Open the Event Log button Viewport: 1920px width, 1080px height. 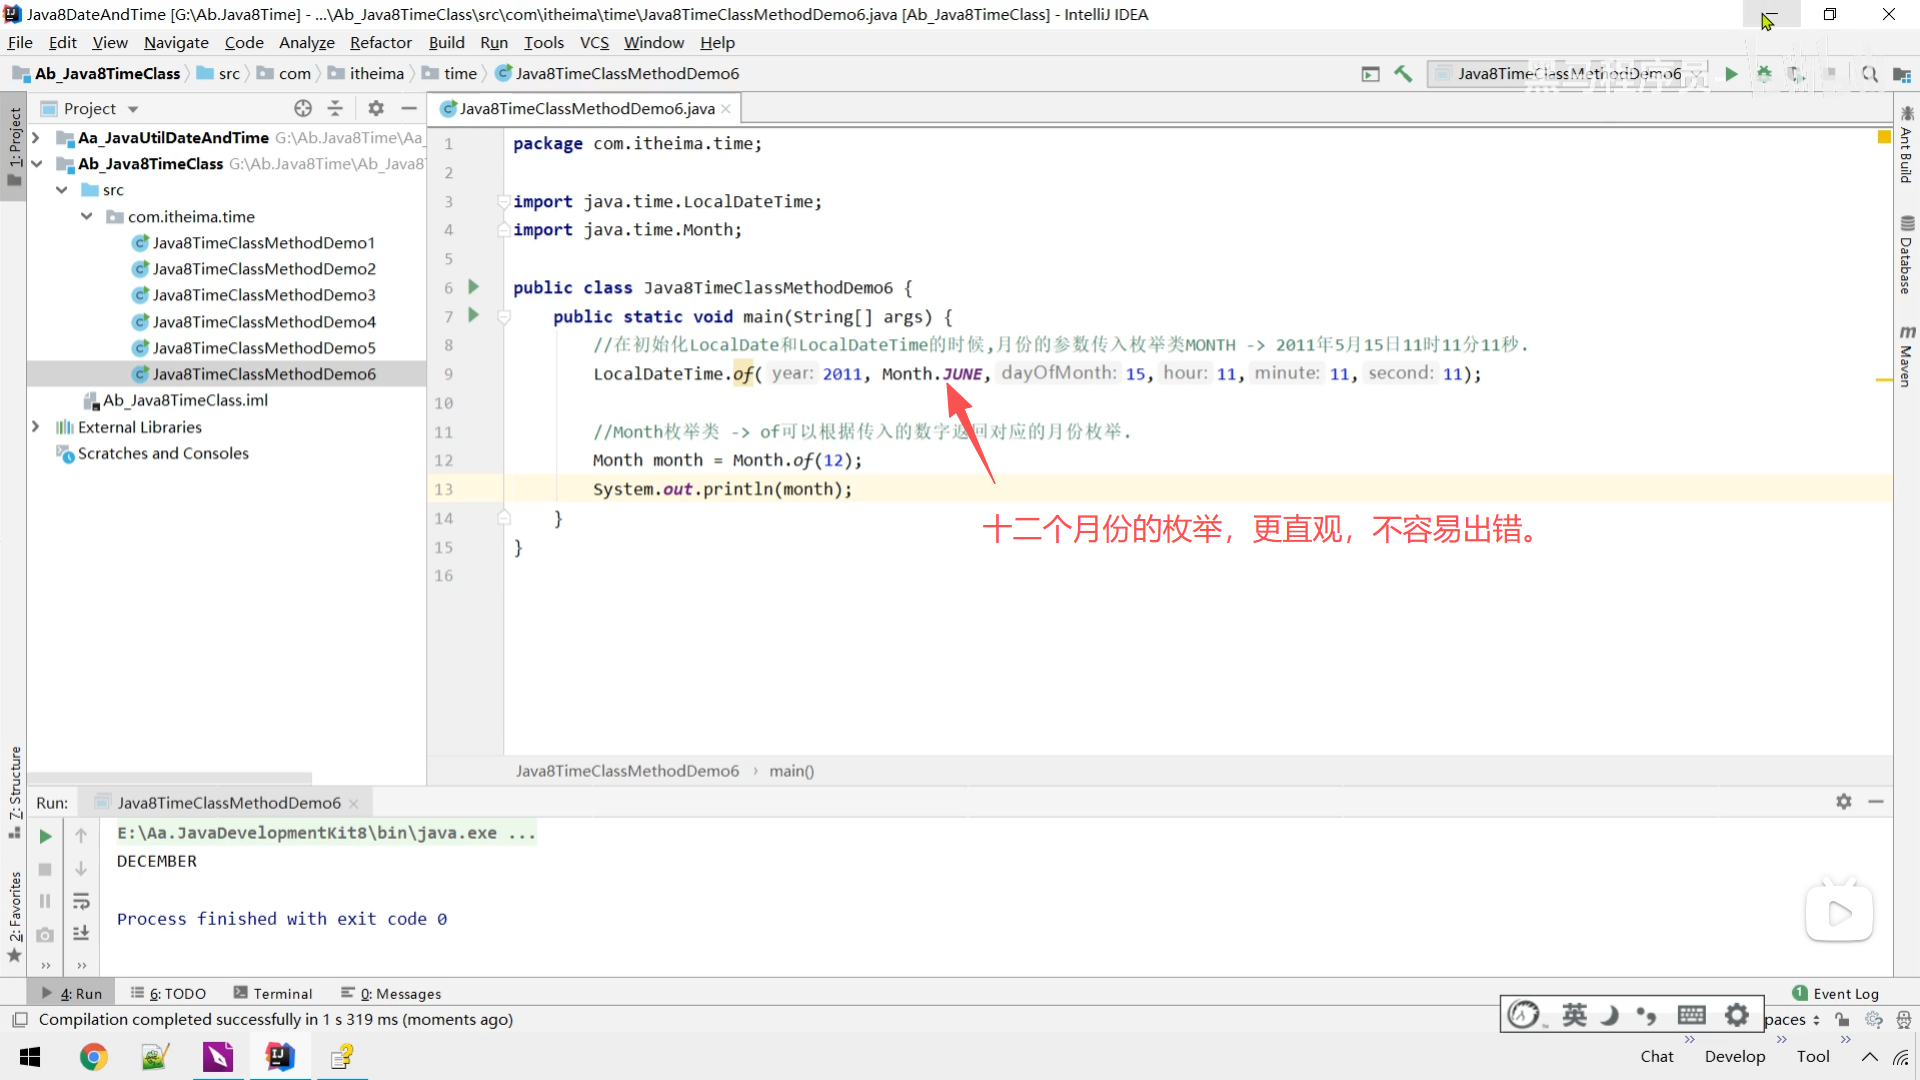click(1836, 993)
